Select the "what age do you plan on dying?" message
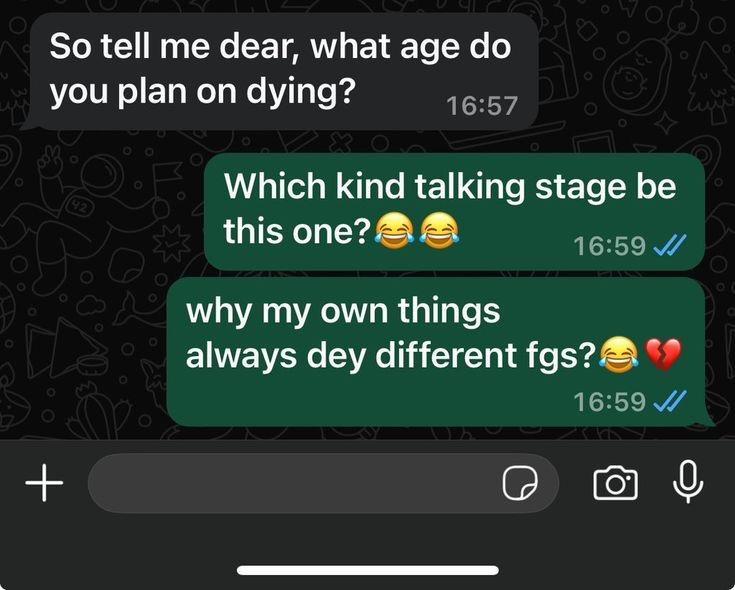Image resolution: width=735 pixels, height=590 pixels. [280, 69]
